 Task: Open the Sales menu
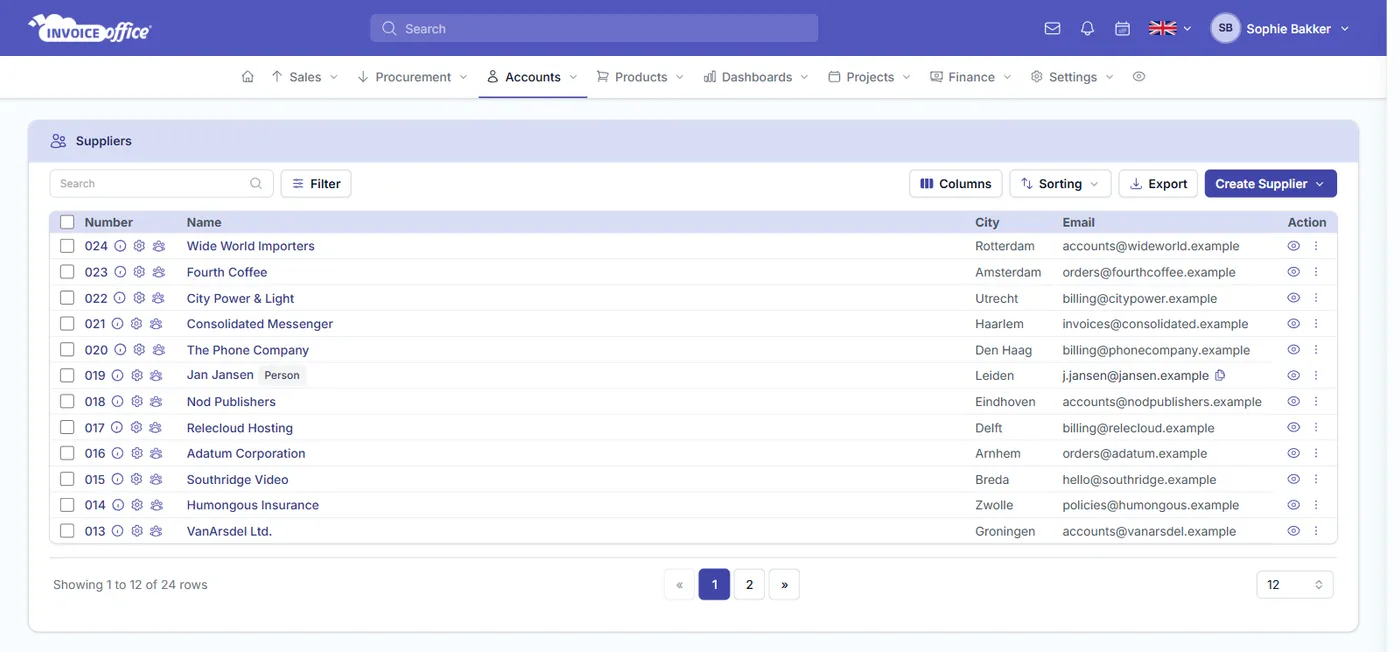tap(305, 77)
